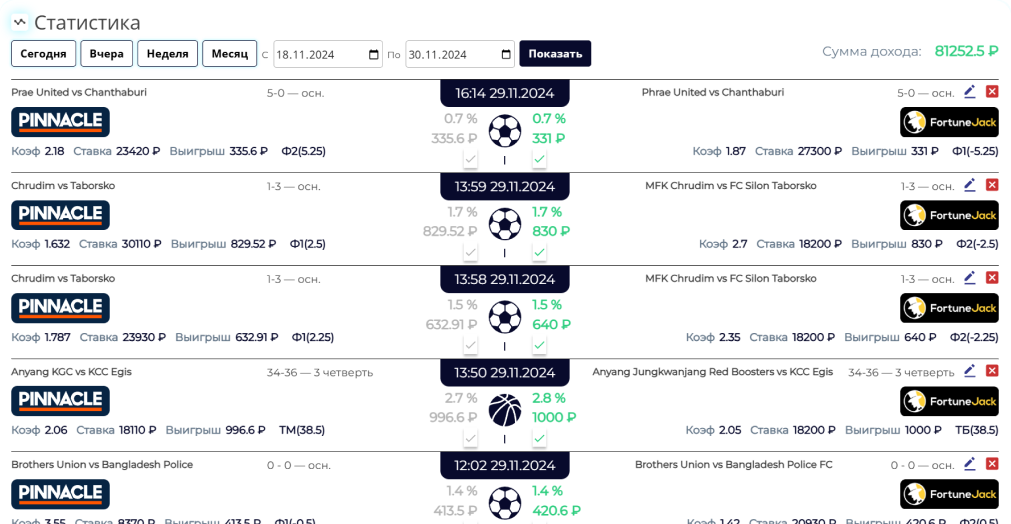Remove the 13:58 MFK Chrudim bet

point(992,278)
